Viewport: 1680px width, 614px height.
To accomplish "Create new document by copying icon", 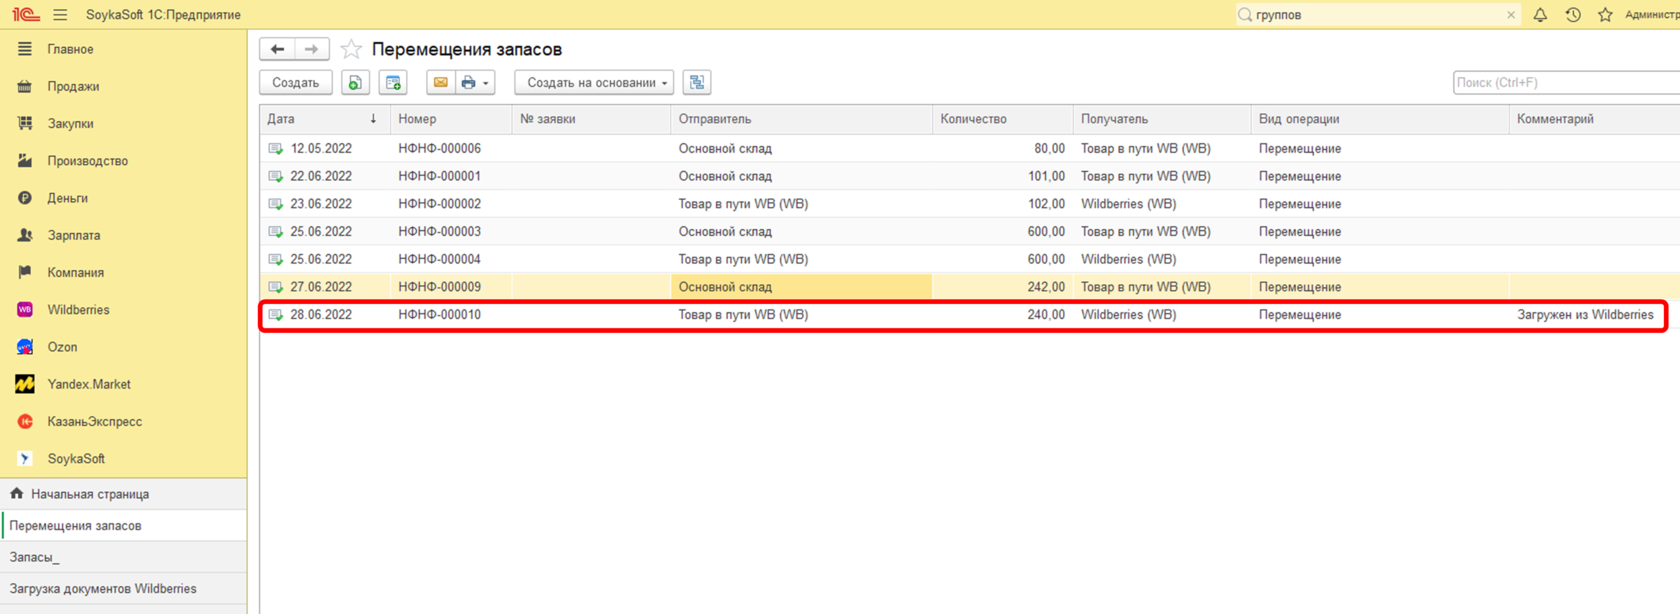I will [x=355, y=83].
